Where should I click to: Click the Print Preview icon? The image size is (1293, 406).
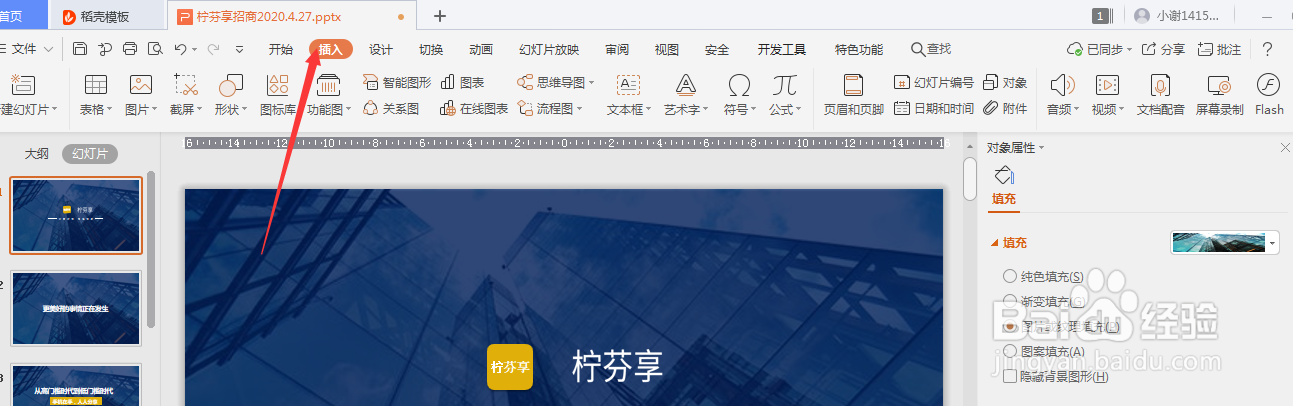(154, 49)
